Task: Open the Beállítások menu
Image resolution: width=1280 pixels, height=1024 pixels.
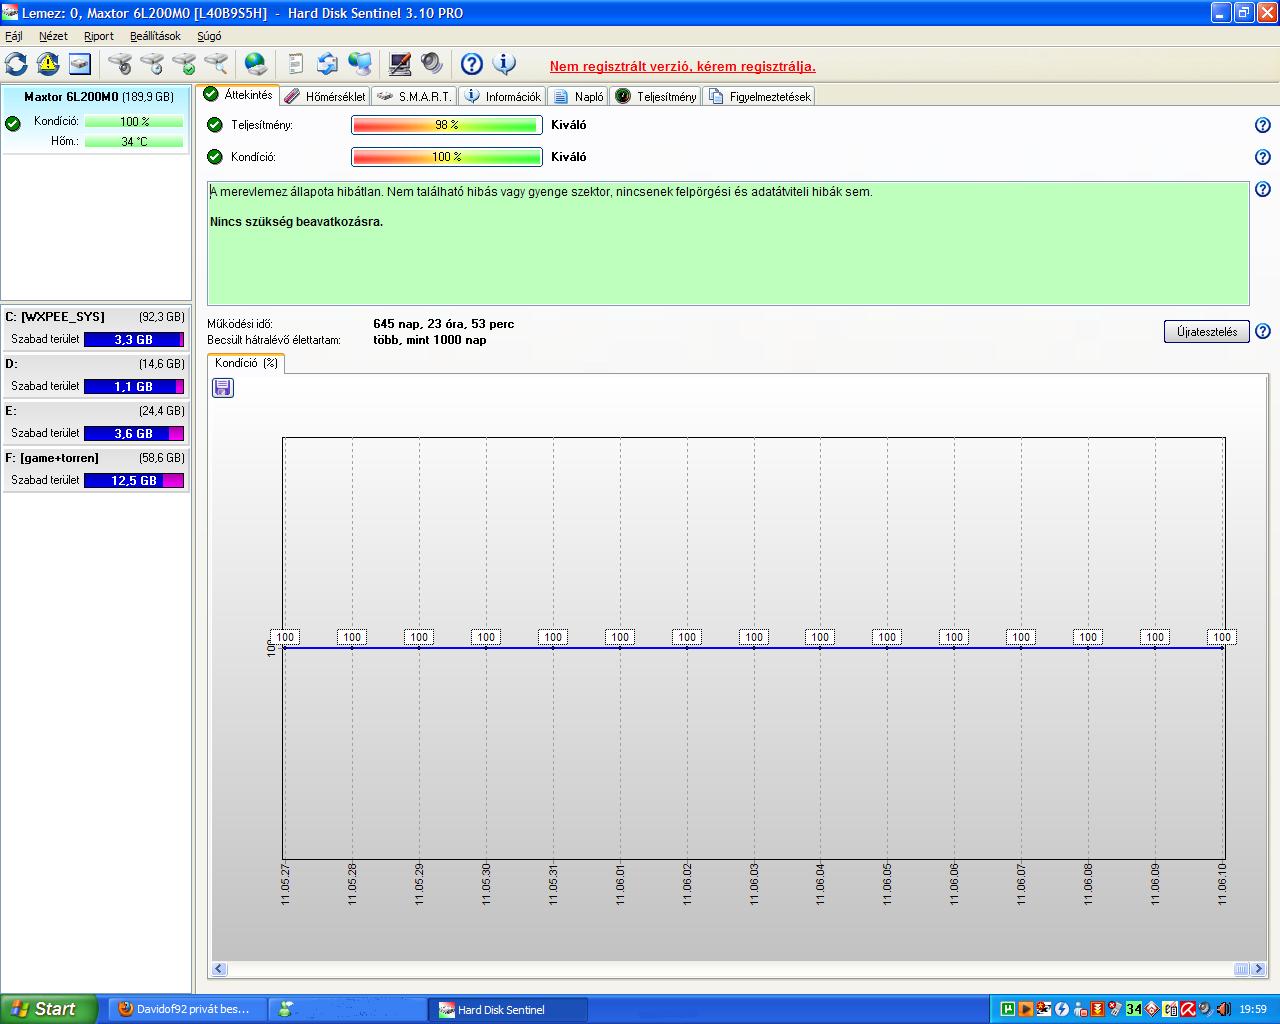Action: coord(155,36)
